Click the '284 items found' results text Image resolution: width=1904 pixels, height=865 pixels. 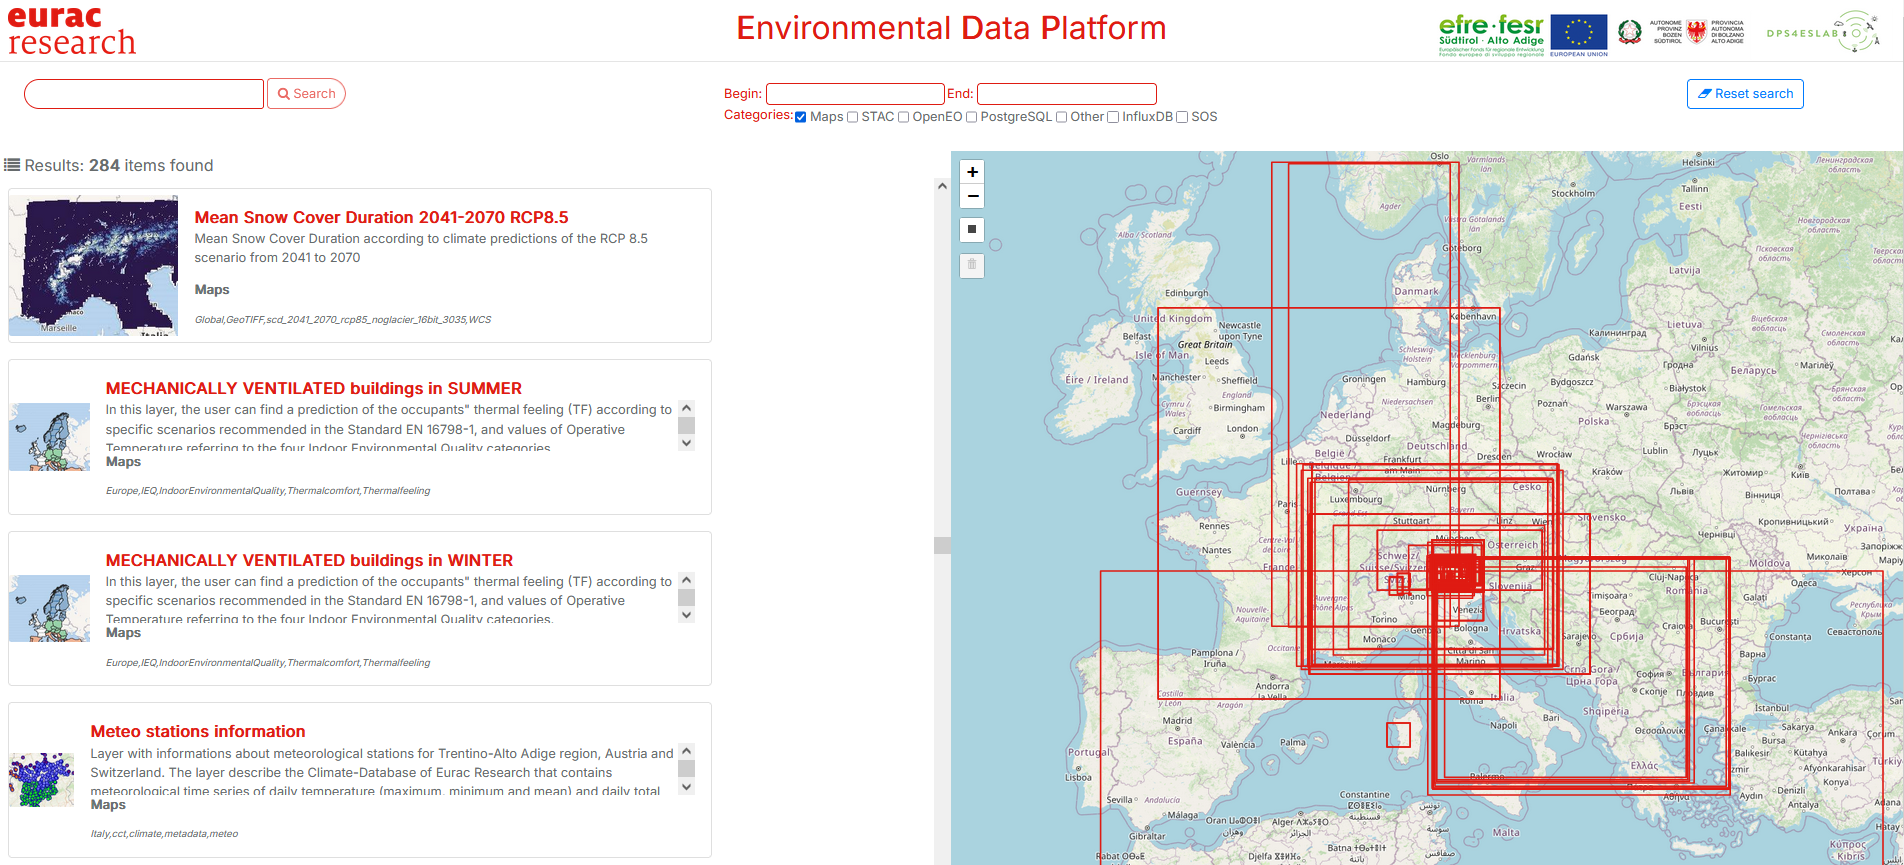[151, 165]
